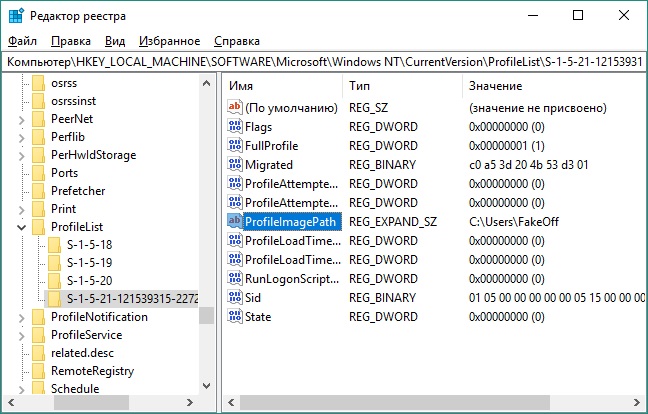Viewport: 648px width, 414px height.
Task: Click the Migrated binary value icon
Action: pyautogui.click(x=235, y=165)
